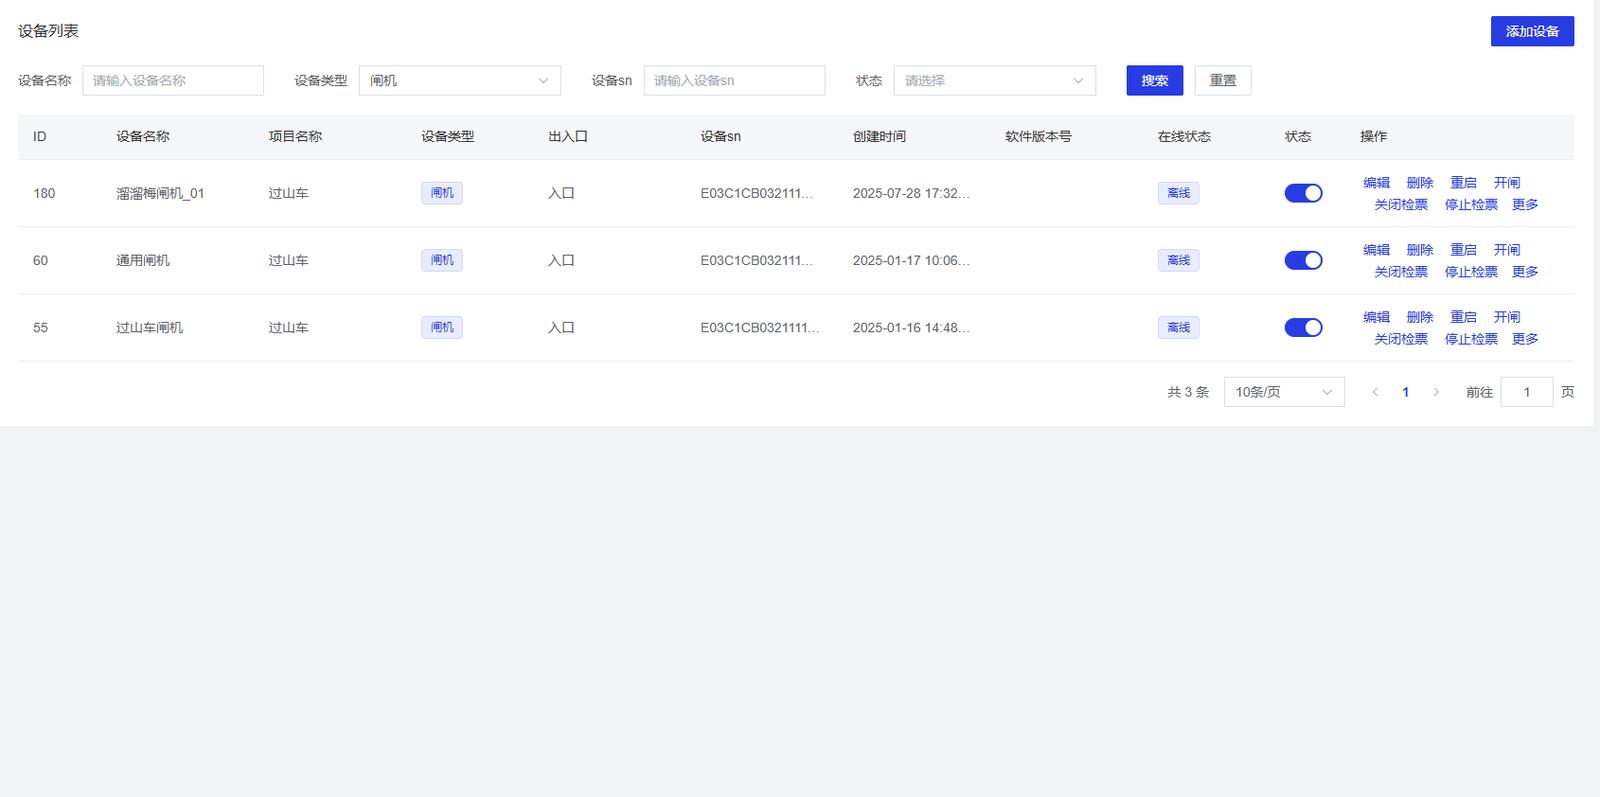Click creation time 2025-01-16 14:48 cell
Image resolution: width=1600 pixels, height=797 pixels.
pyautogui.click(x=911, y=327)
